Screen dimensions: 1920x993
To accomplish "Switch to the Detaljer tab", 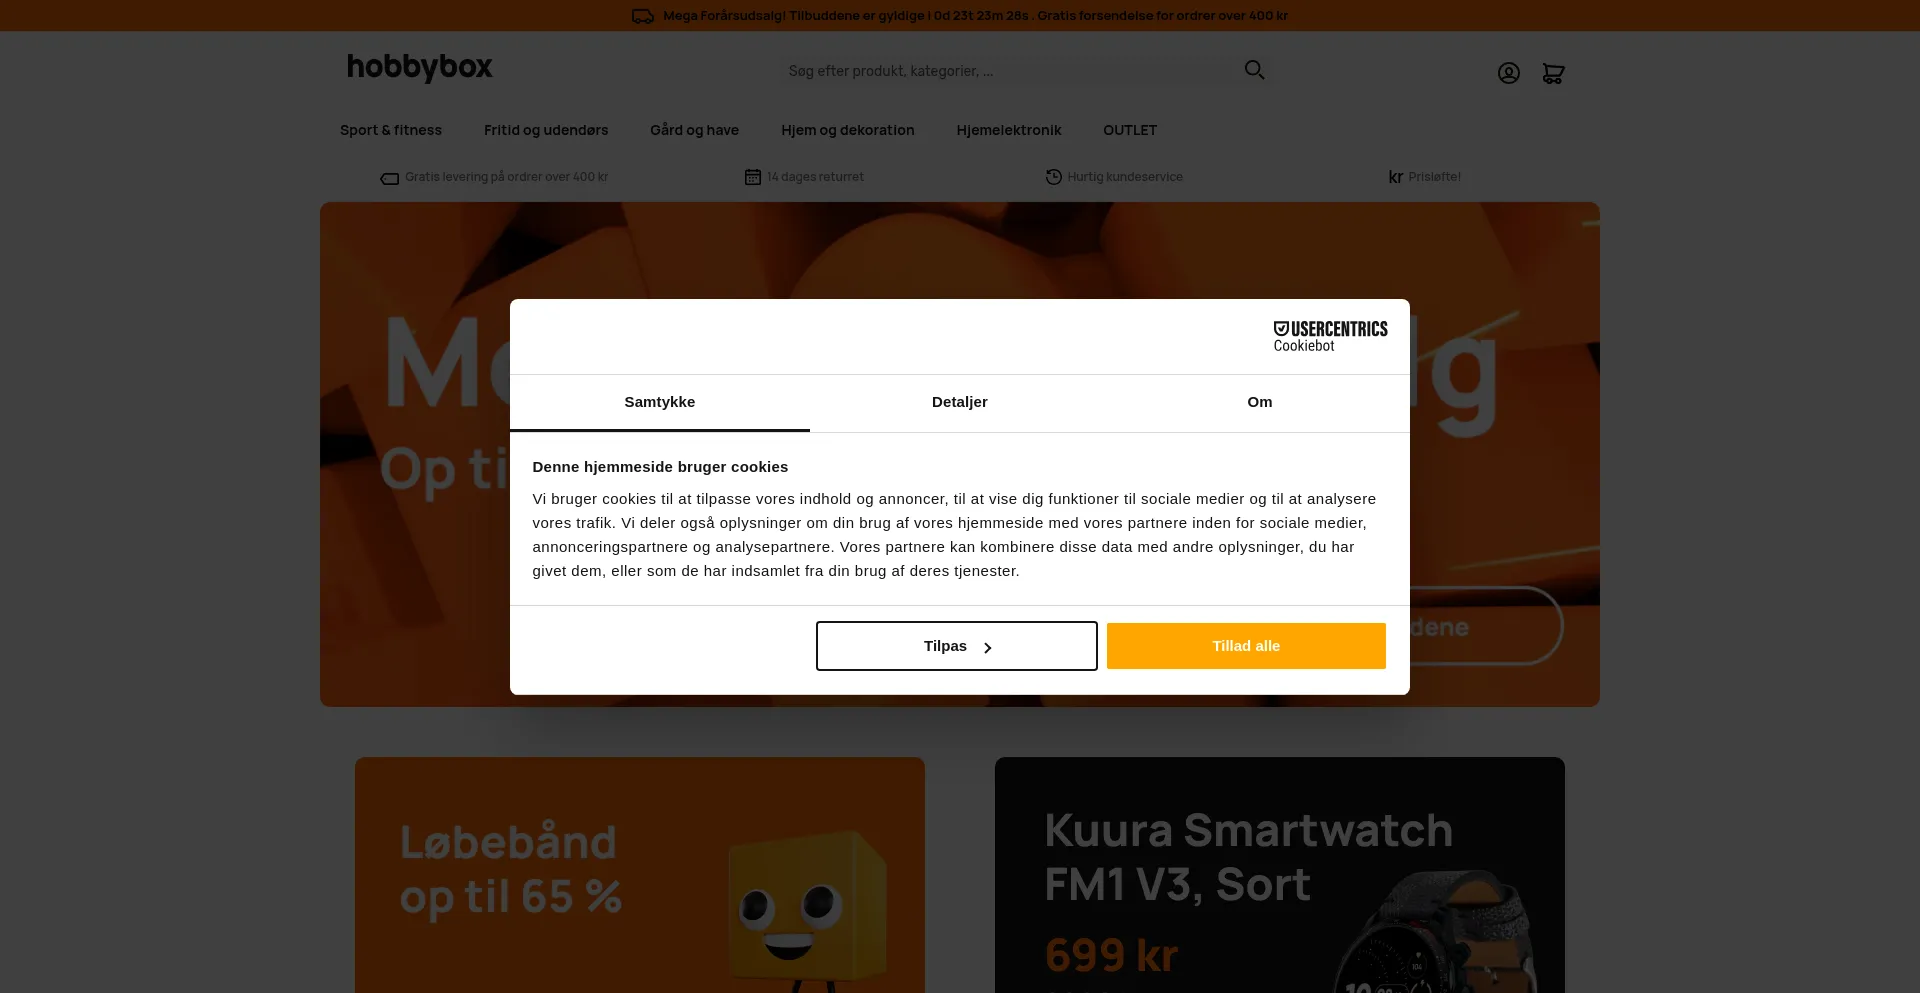I will (960, 402).
